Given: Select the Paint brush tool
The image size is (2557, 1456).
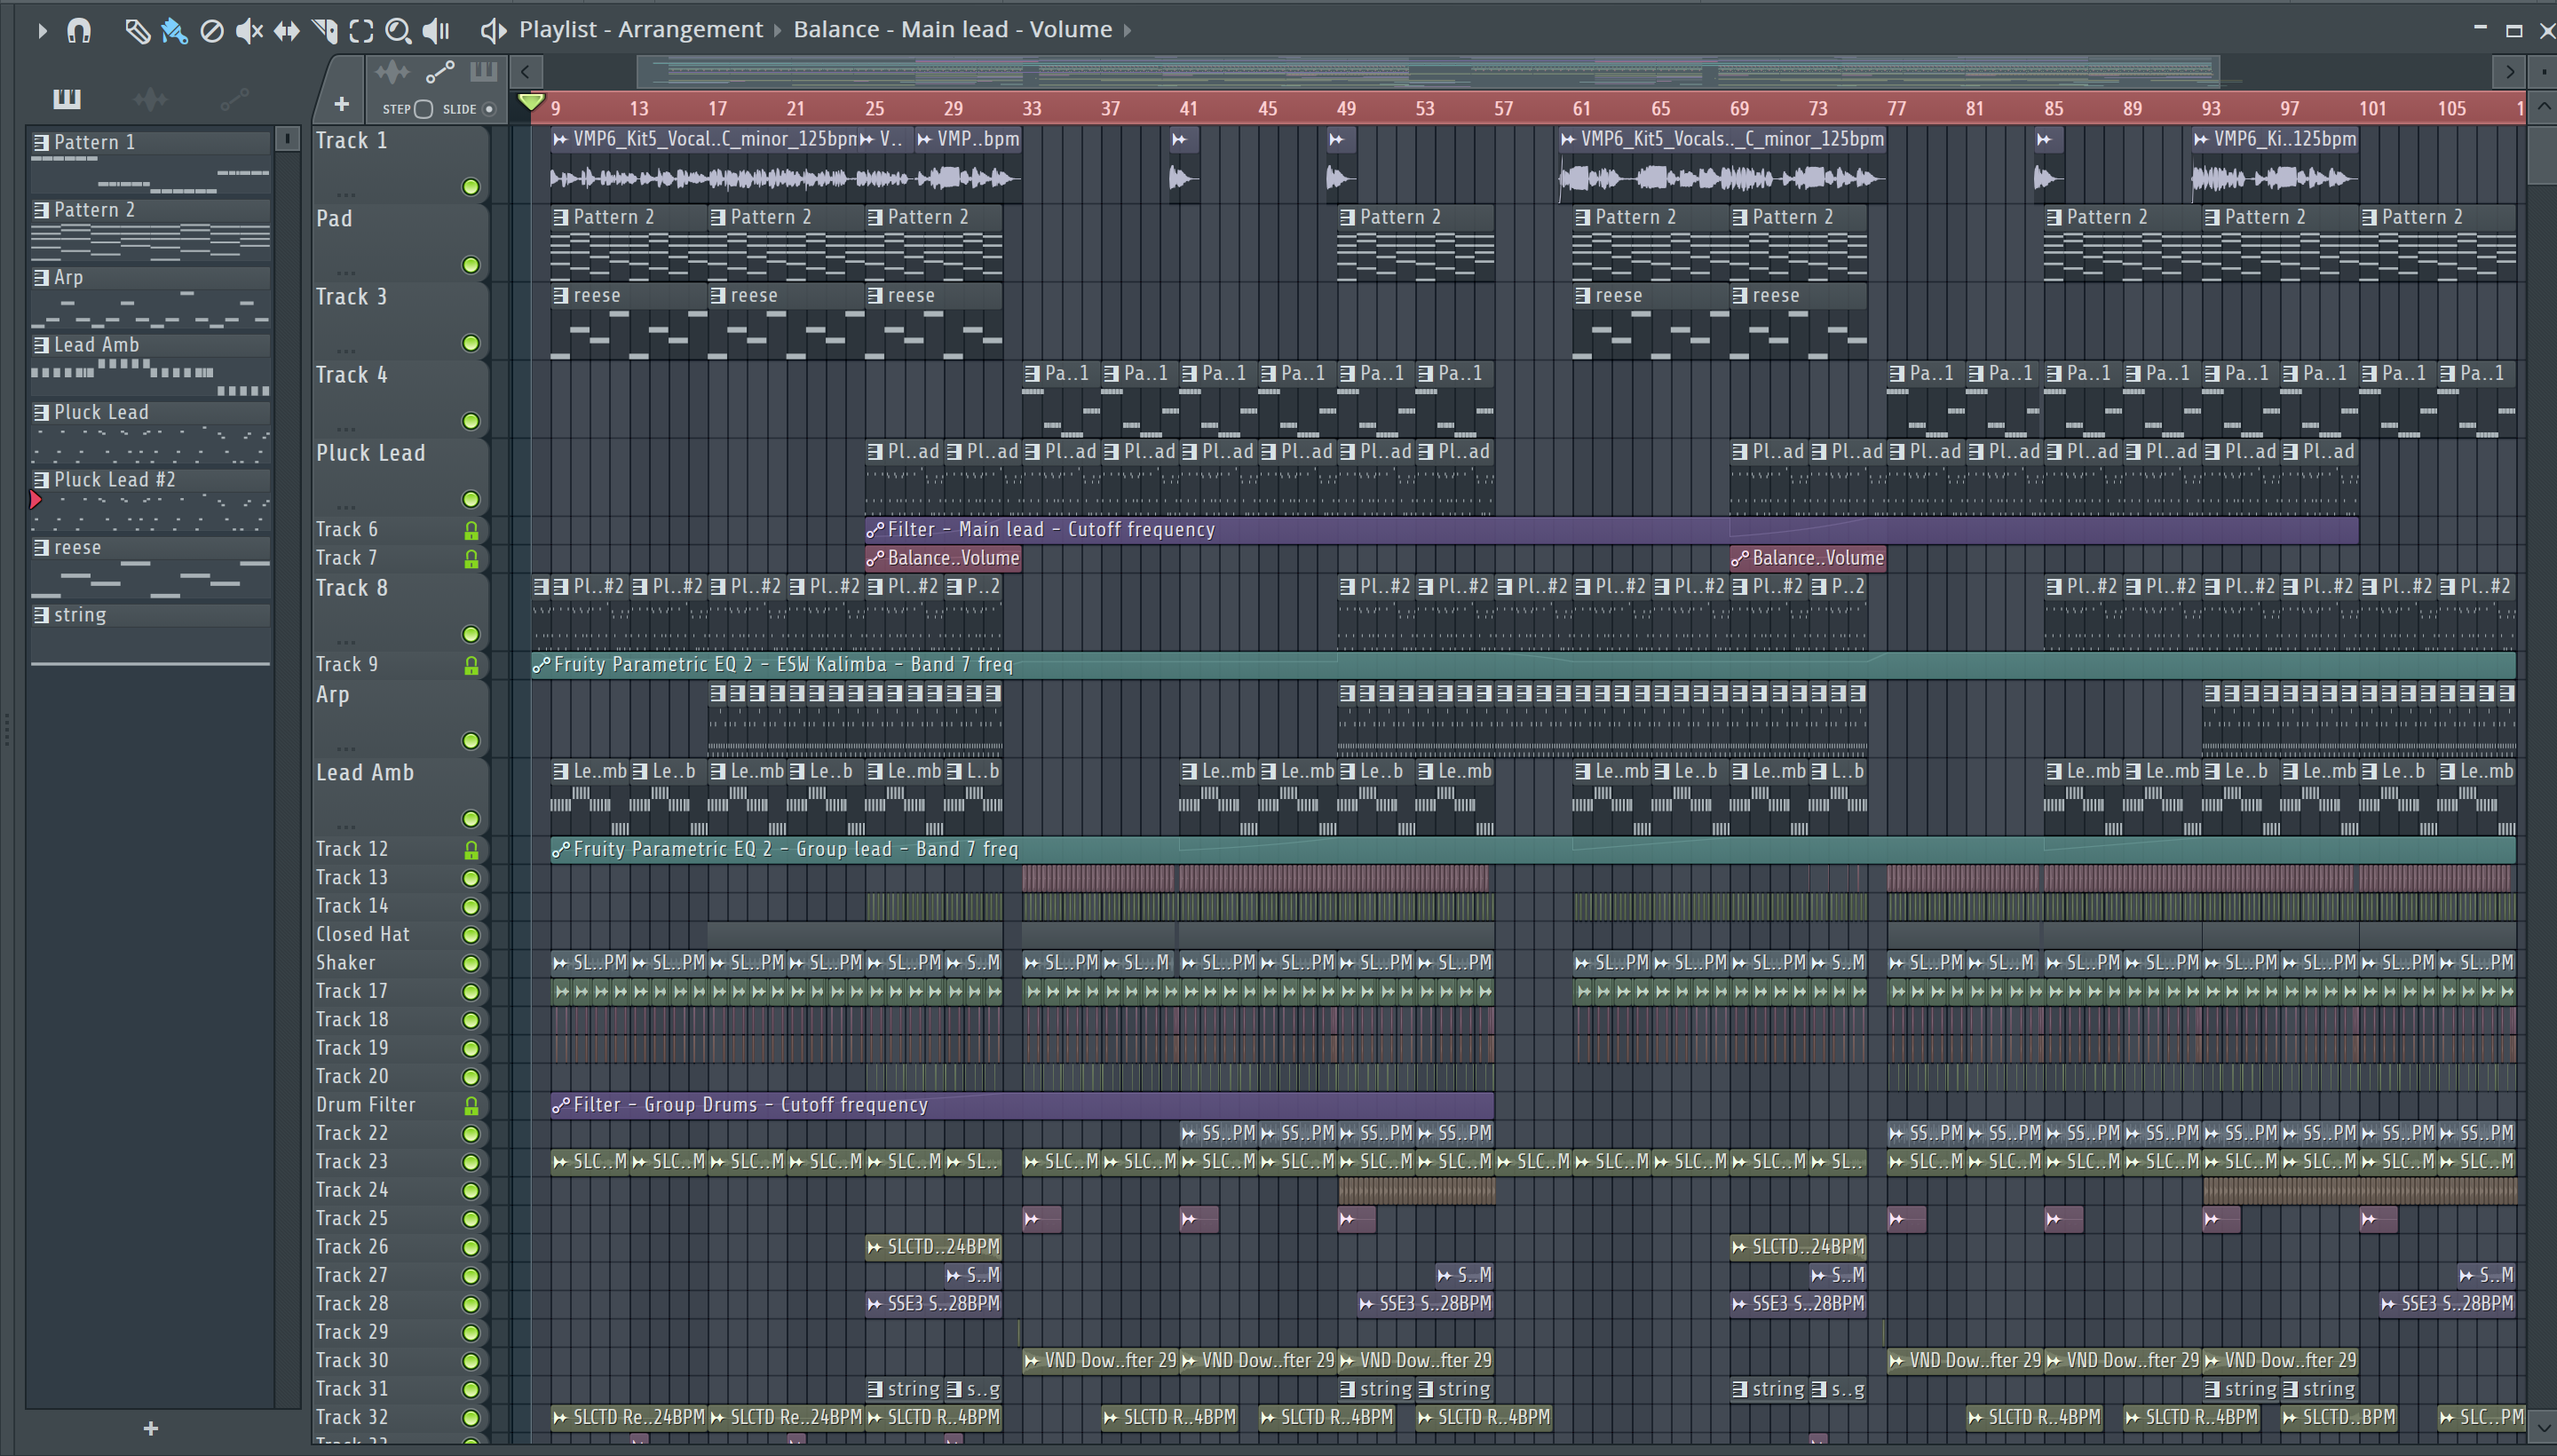Looking at the screenshot, I should (x=174, y=31).
